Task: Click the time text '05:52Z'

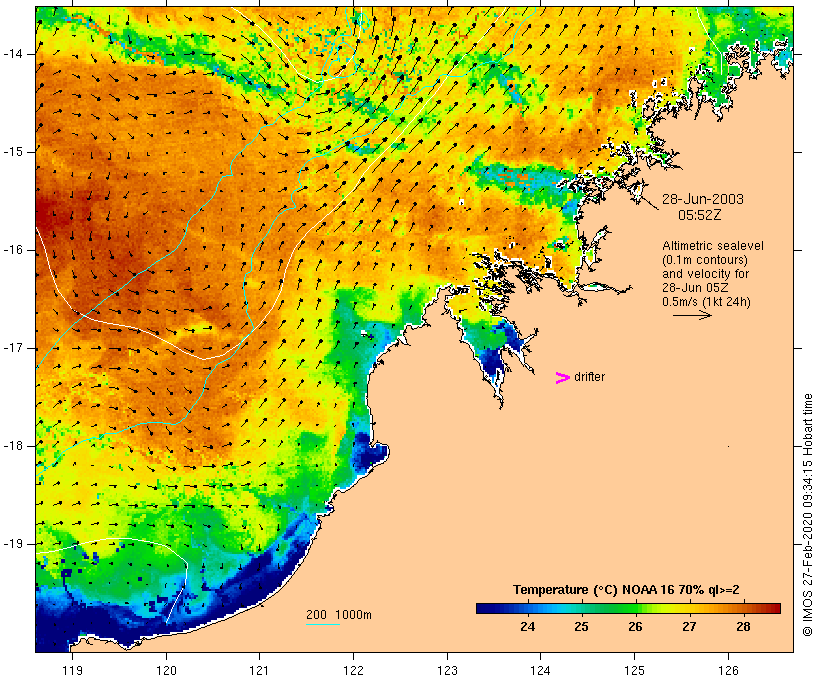Action: click(x=700, y=215)
